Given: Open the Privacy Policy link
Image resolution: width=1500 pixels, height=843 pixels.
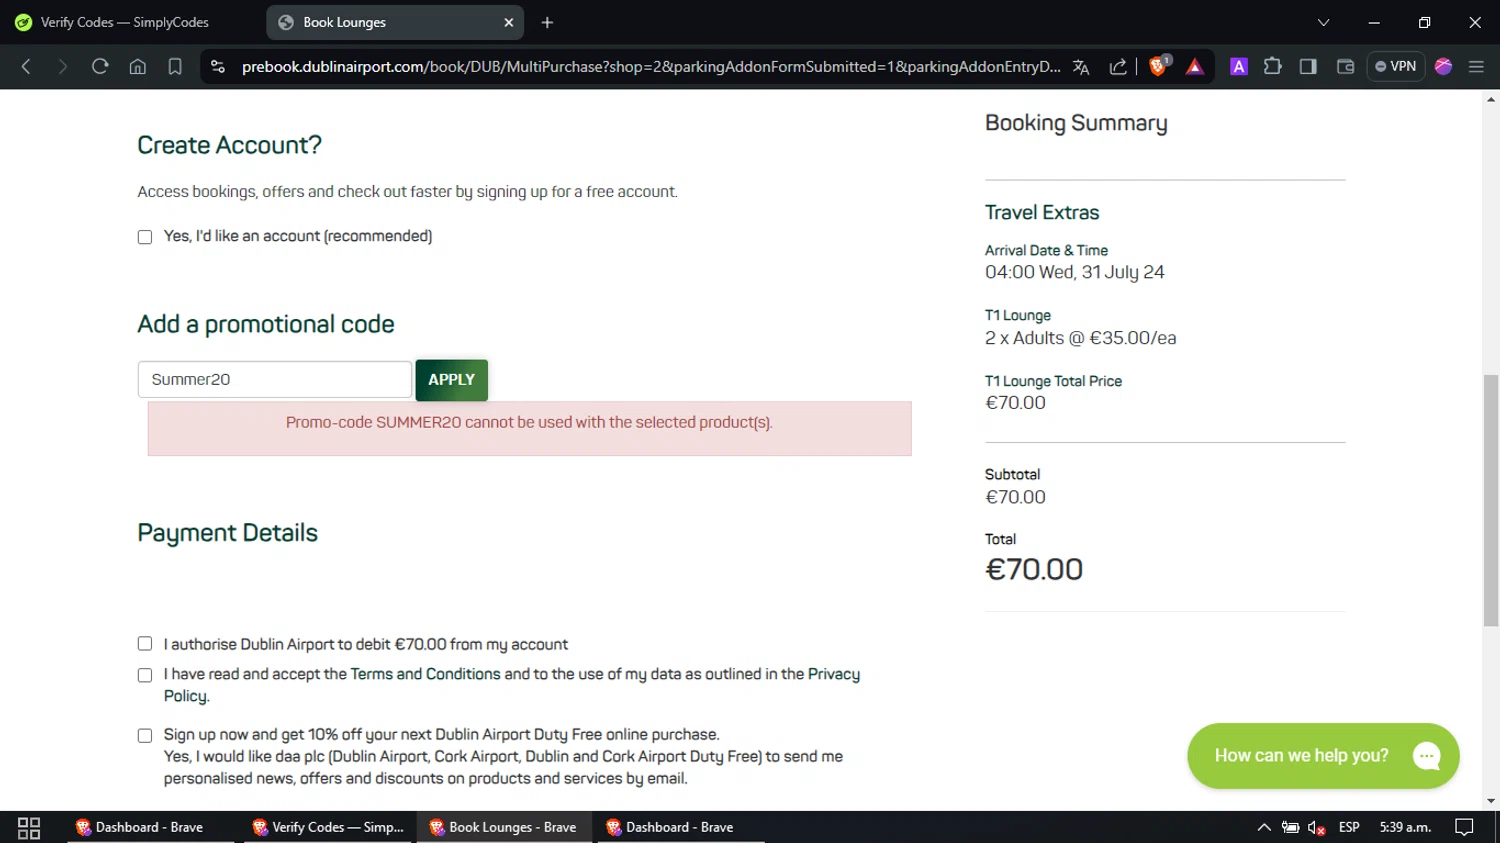Looking at the screenshot, I should pos(833,674).
